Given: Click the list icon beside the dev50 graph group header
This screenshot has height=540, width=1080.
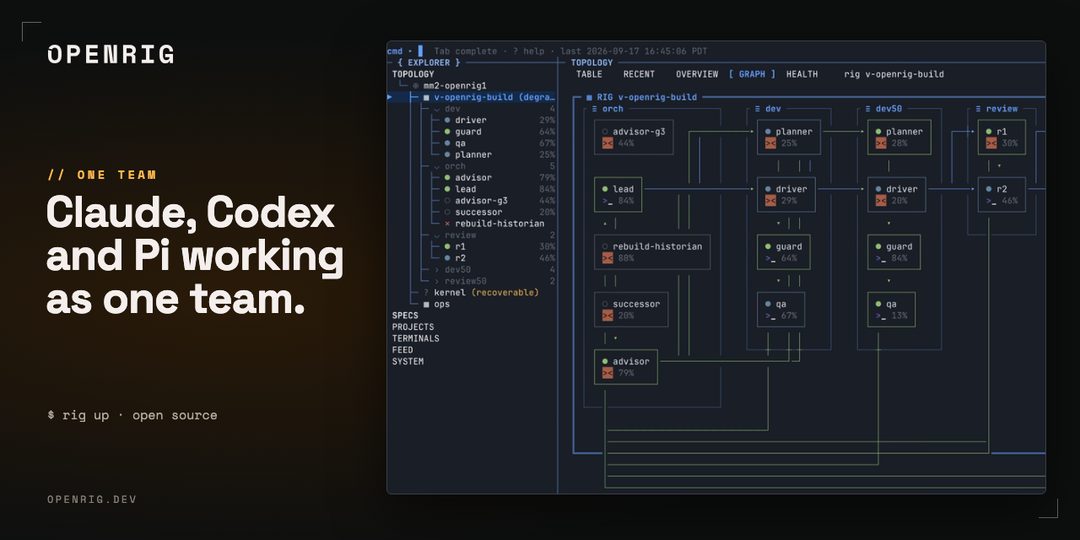Looking at the screenshot, I should coord(869,109).
